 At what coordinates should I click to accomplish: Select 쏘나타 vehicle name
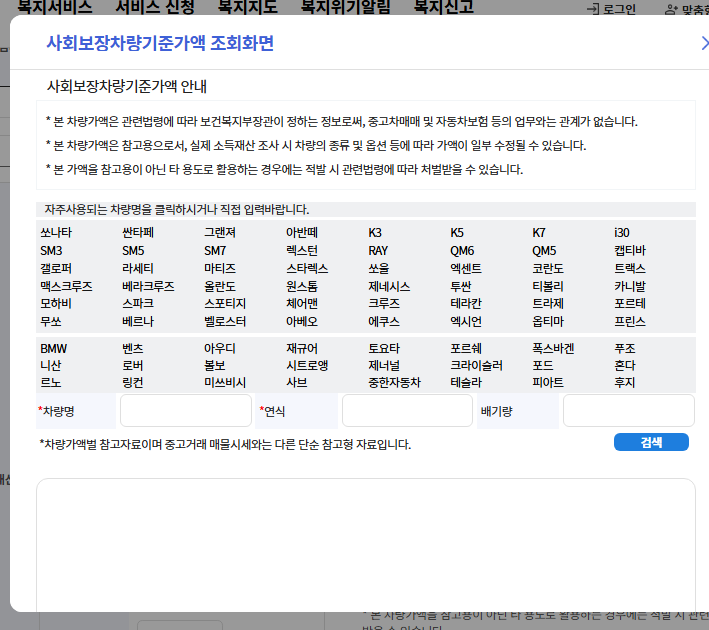pos(56,232)
